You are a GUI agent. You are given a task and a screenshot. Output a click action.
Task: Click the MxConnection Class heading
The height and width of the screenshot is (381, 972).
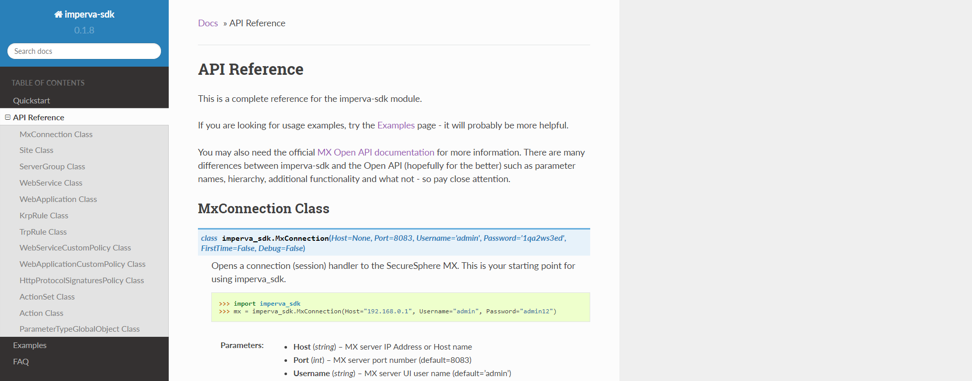pyautogui.click(x=263, y=208)
